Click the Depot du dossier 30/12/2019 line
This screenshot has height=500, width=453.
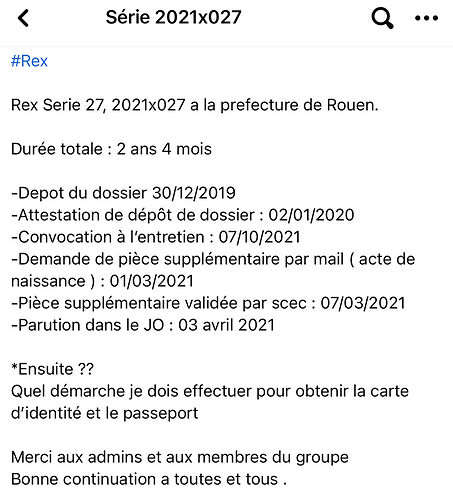click(123, 193)
